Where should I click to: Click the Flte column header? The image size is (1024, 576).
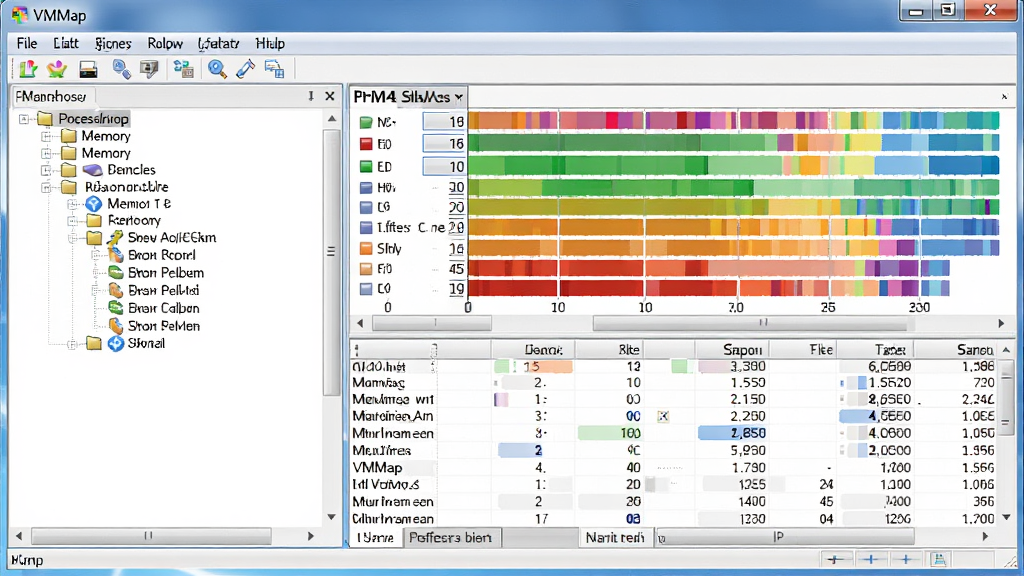pos(803,349)
